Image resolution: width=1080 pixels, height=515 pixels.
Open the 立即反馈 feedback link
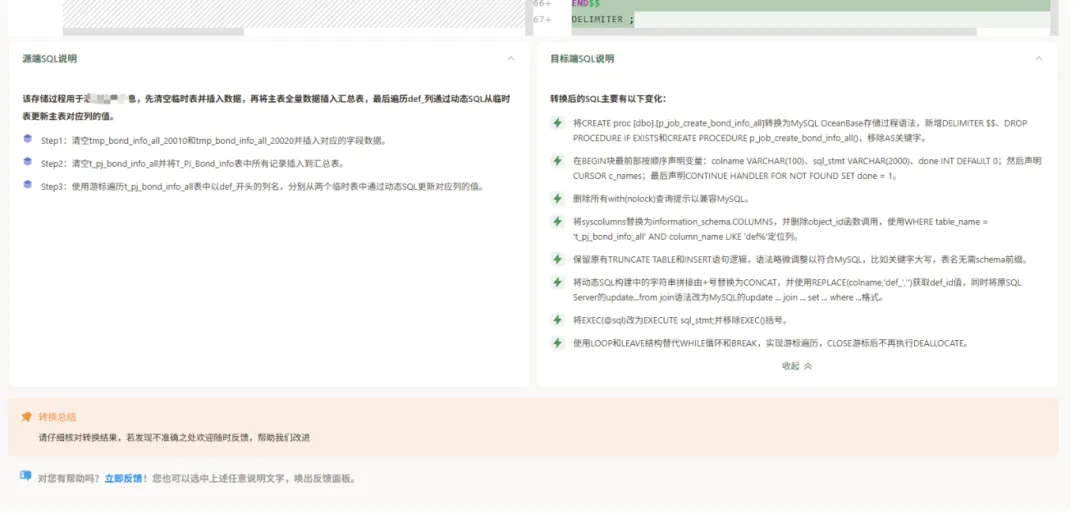coord(124,479)
